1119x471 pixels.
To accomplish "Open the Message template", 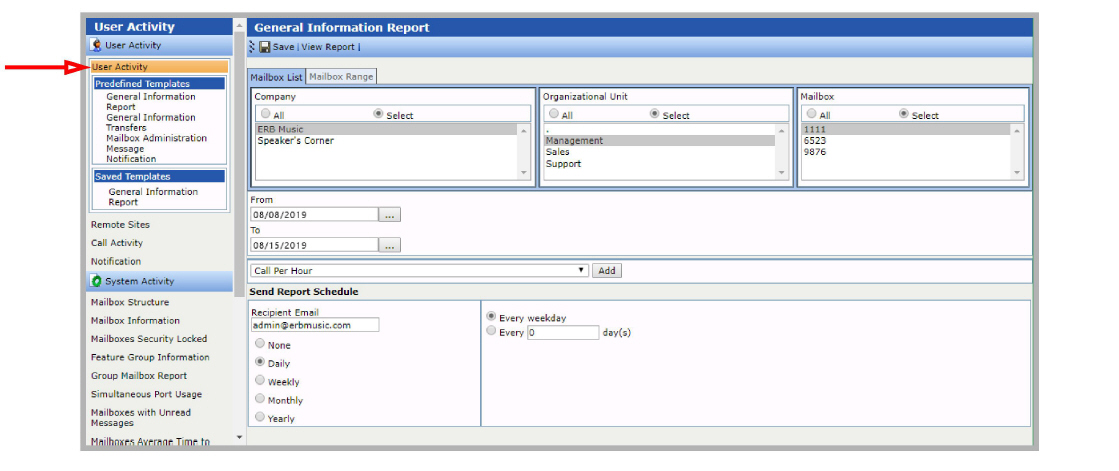I will pyautogui.click(x=125, y=148).
